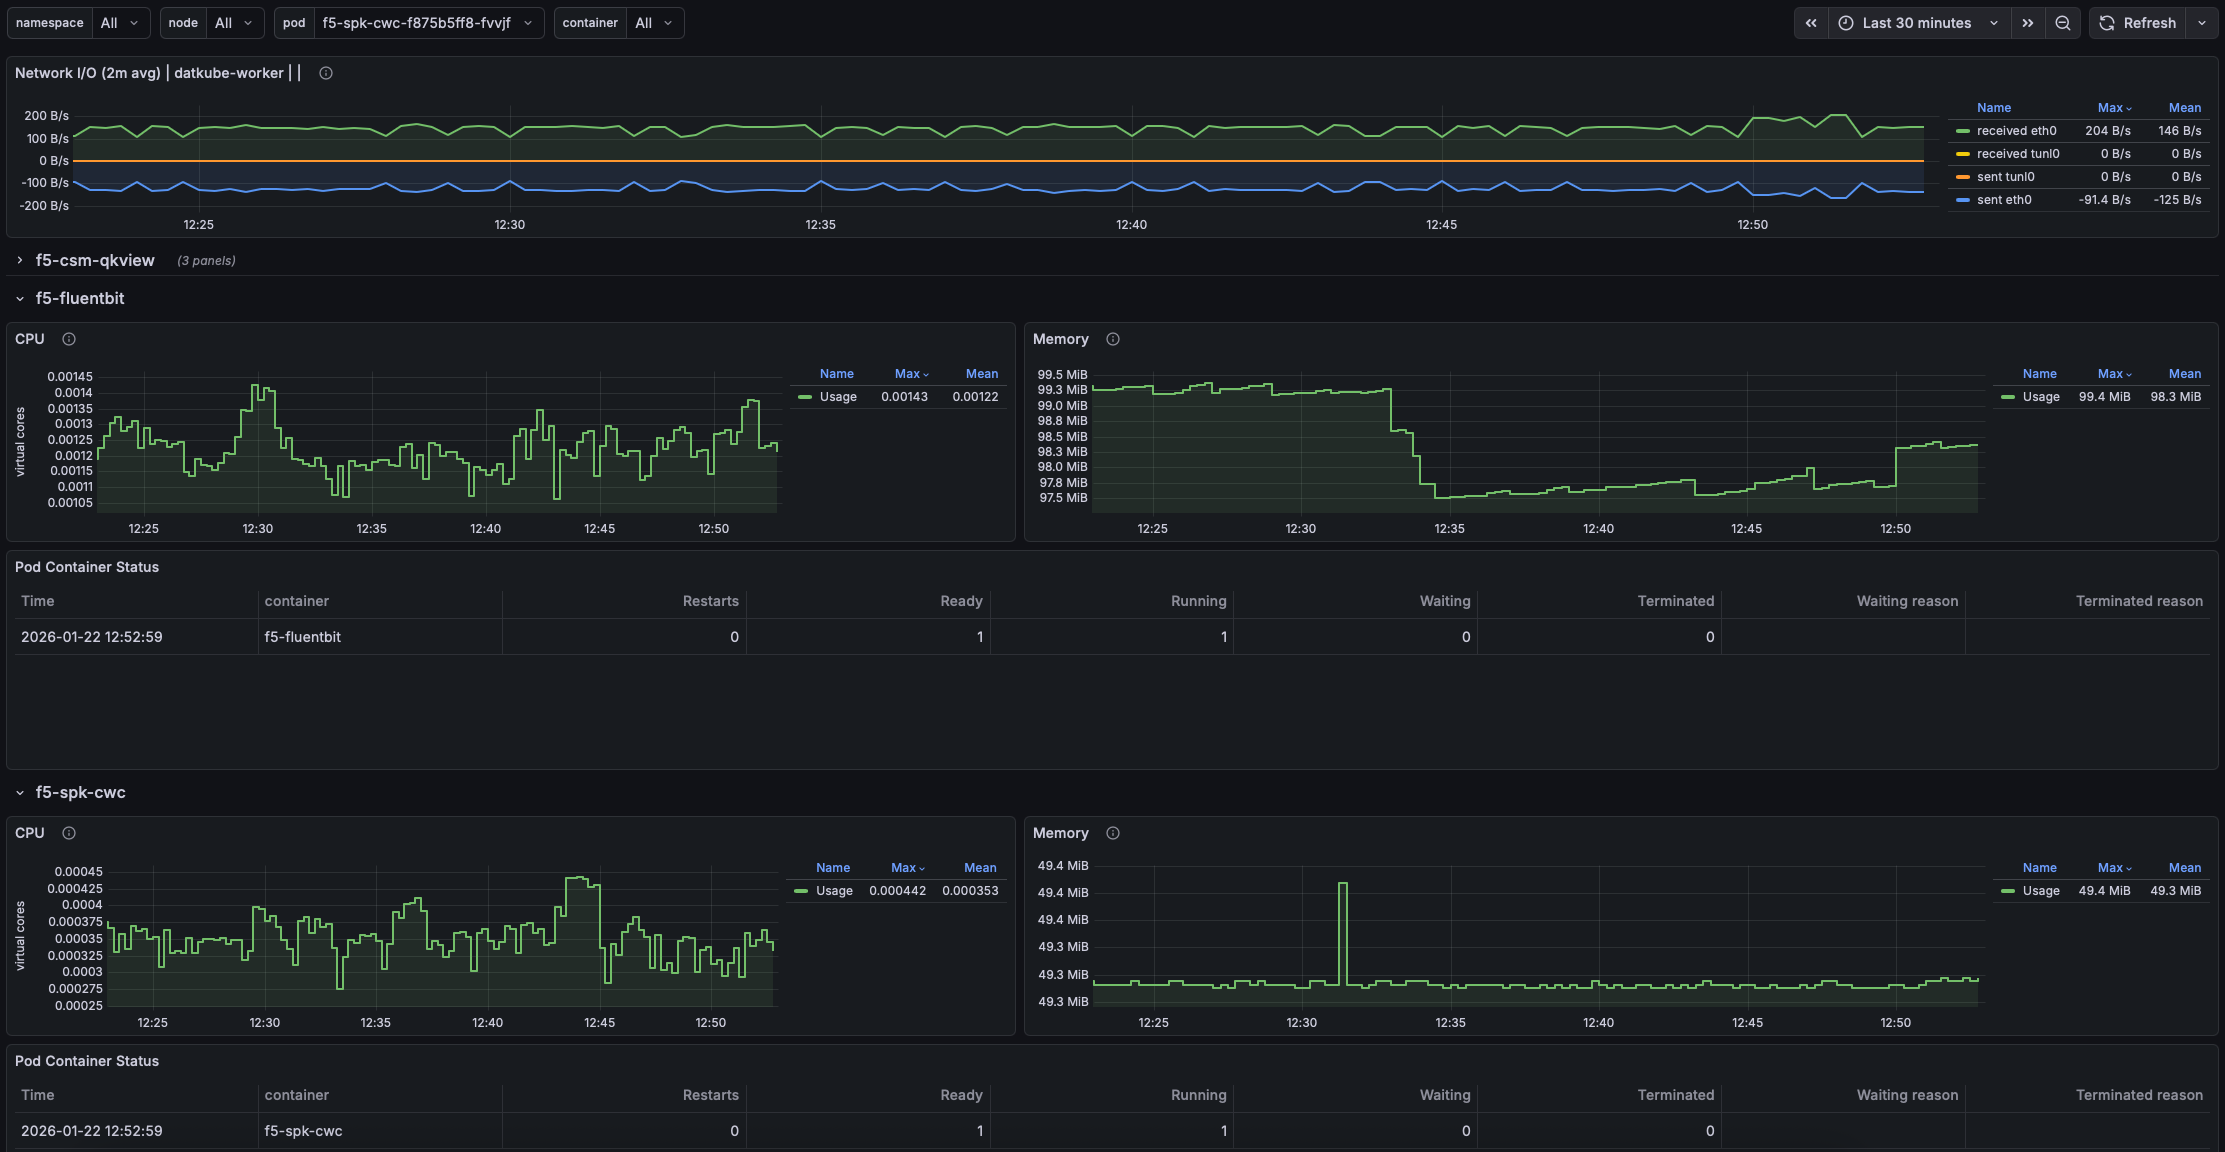Open the container variable dropdown
The width and height of the screenshot is (2225, 1152).
tap(655, 23)
